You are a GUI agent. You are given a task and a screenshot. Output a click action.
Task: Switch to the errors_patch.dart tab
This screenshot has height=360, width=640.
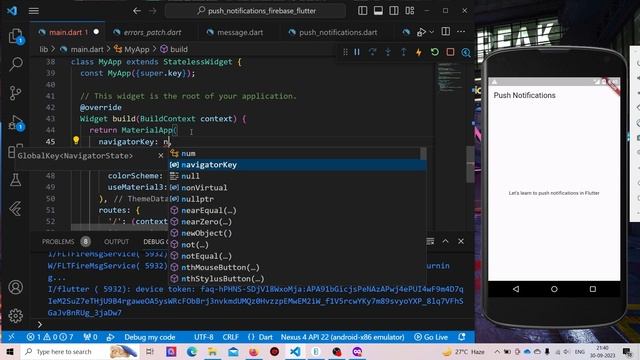pos(152,32)
